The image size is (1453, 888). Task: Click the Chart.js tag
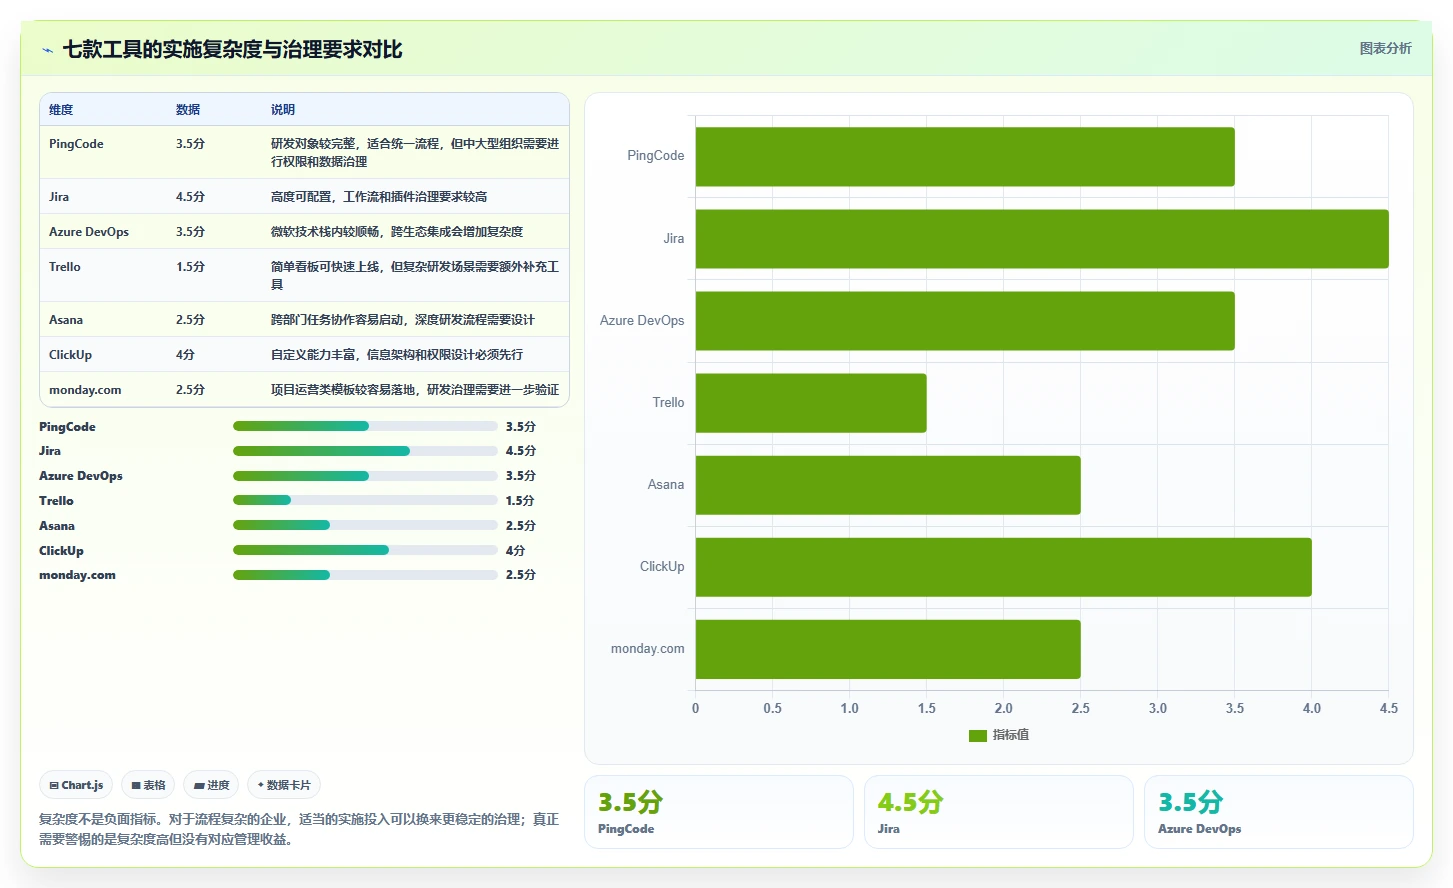tap(77, 785)
